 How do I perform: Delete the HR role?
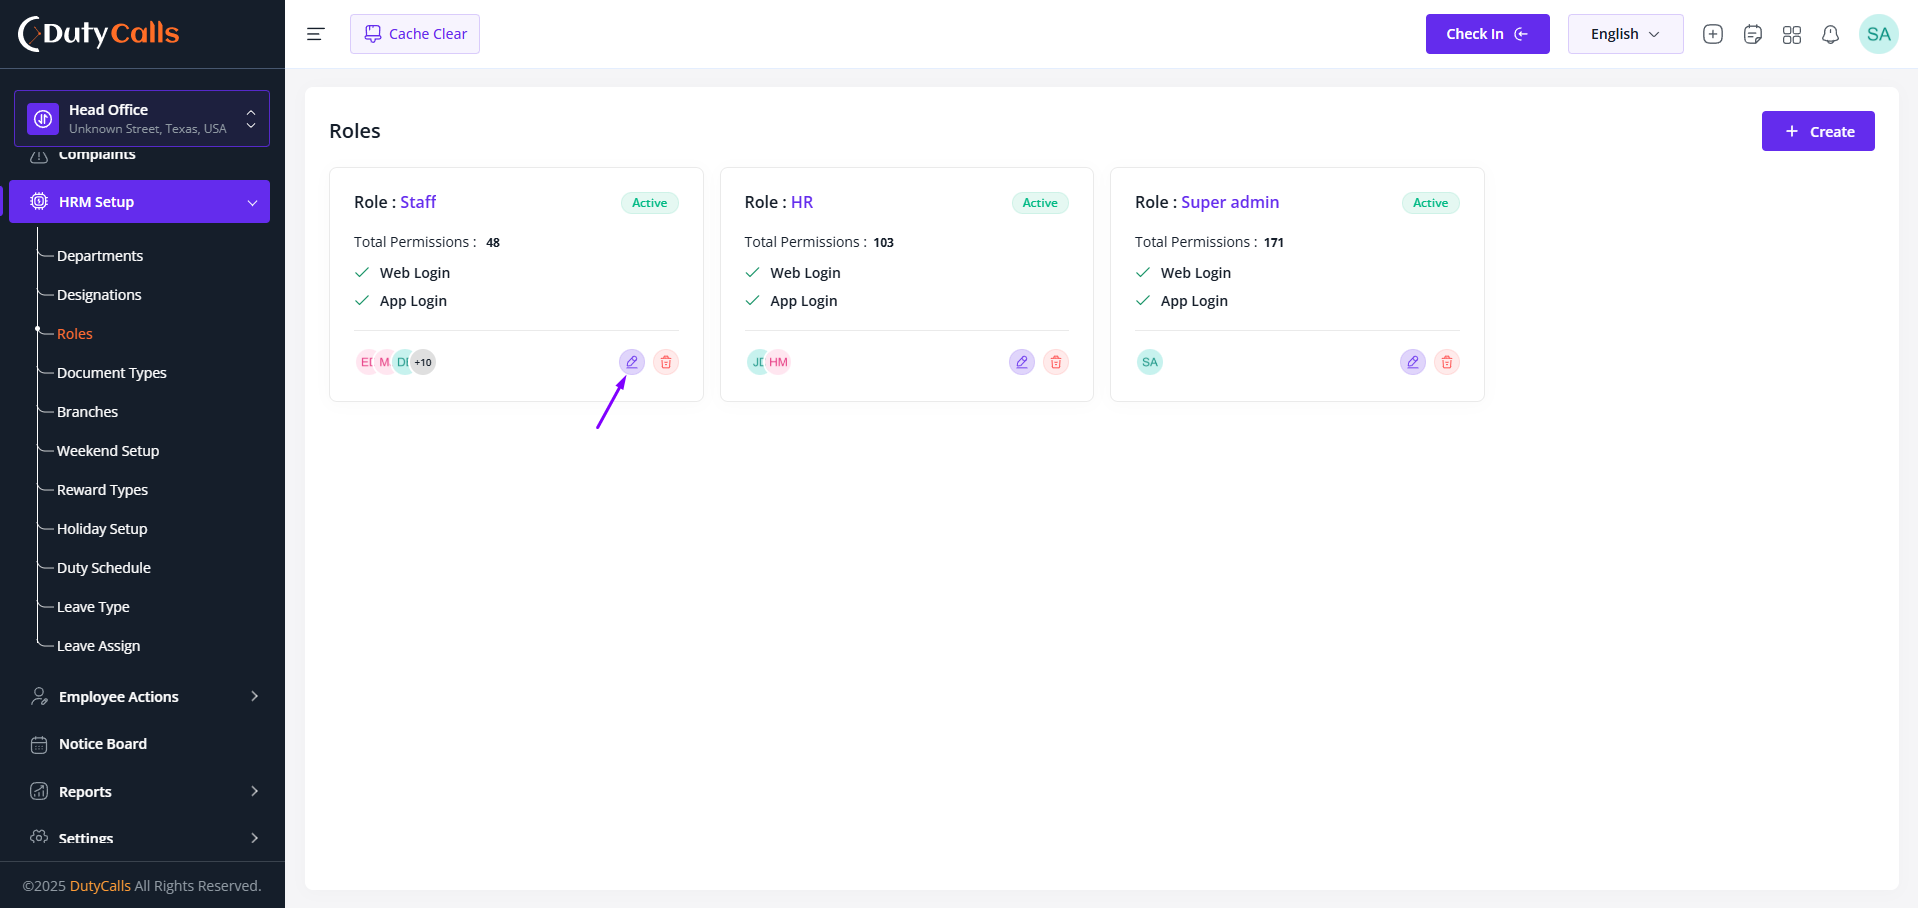1056,362
